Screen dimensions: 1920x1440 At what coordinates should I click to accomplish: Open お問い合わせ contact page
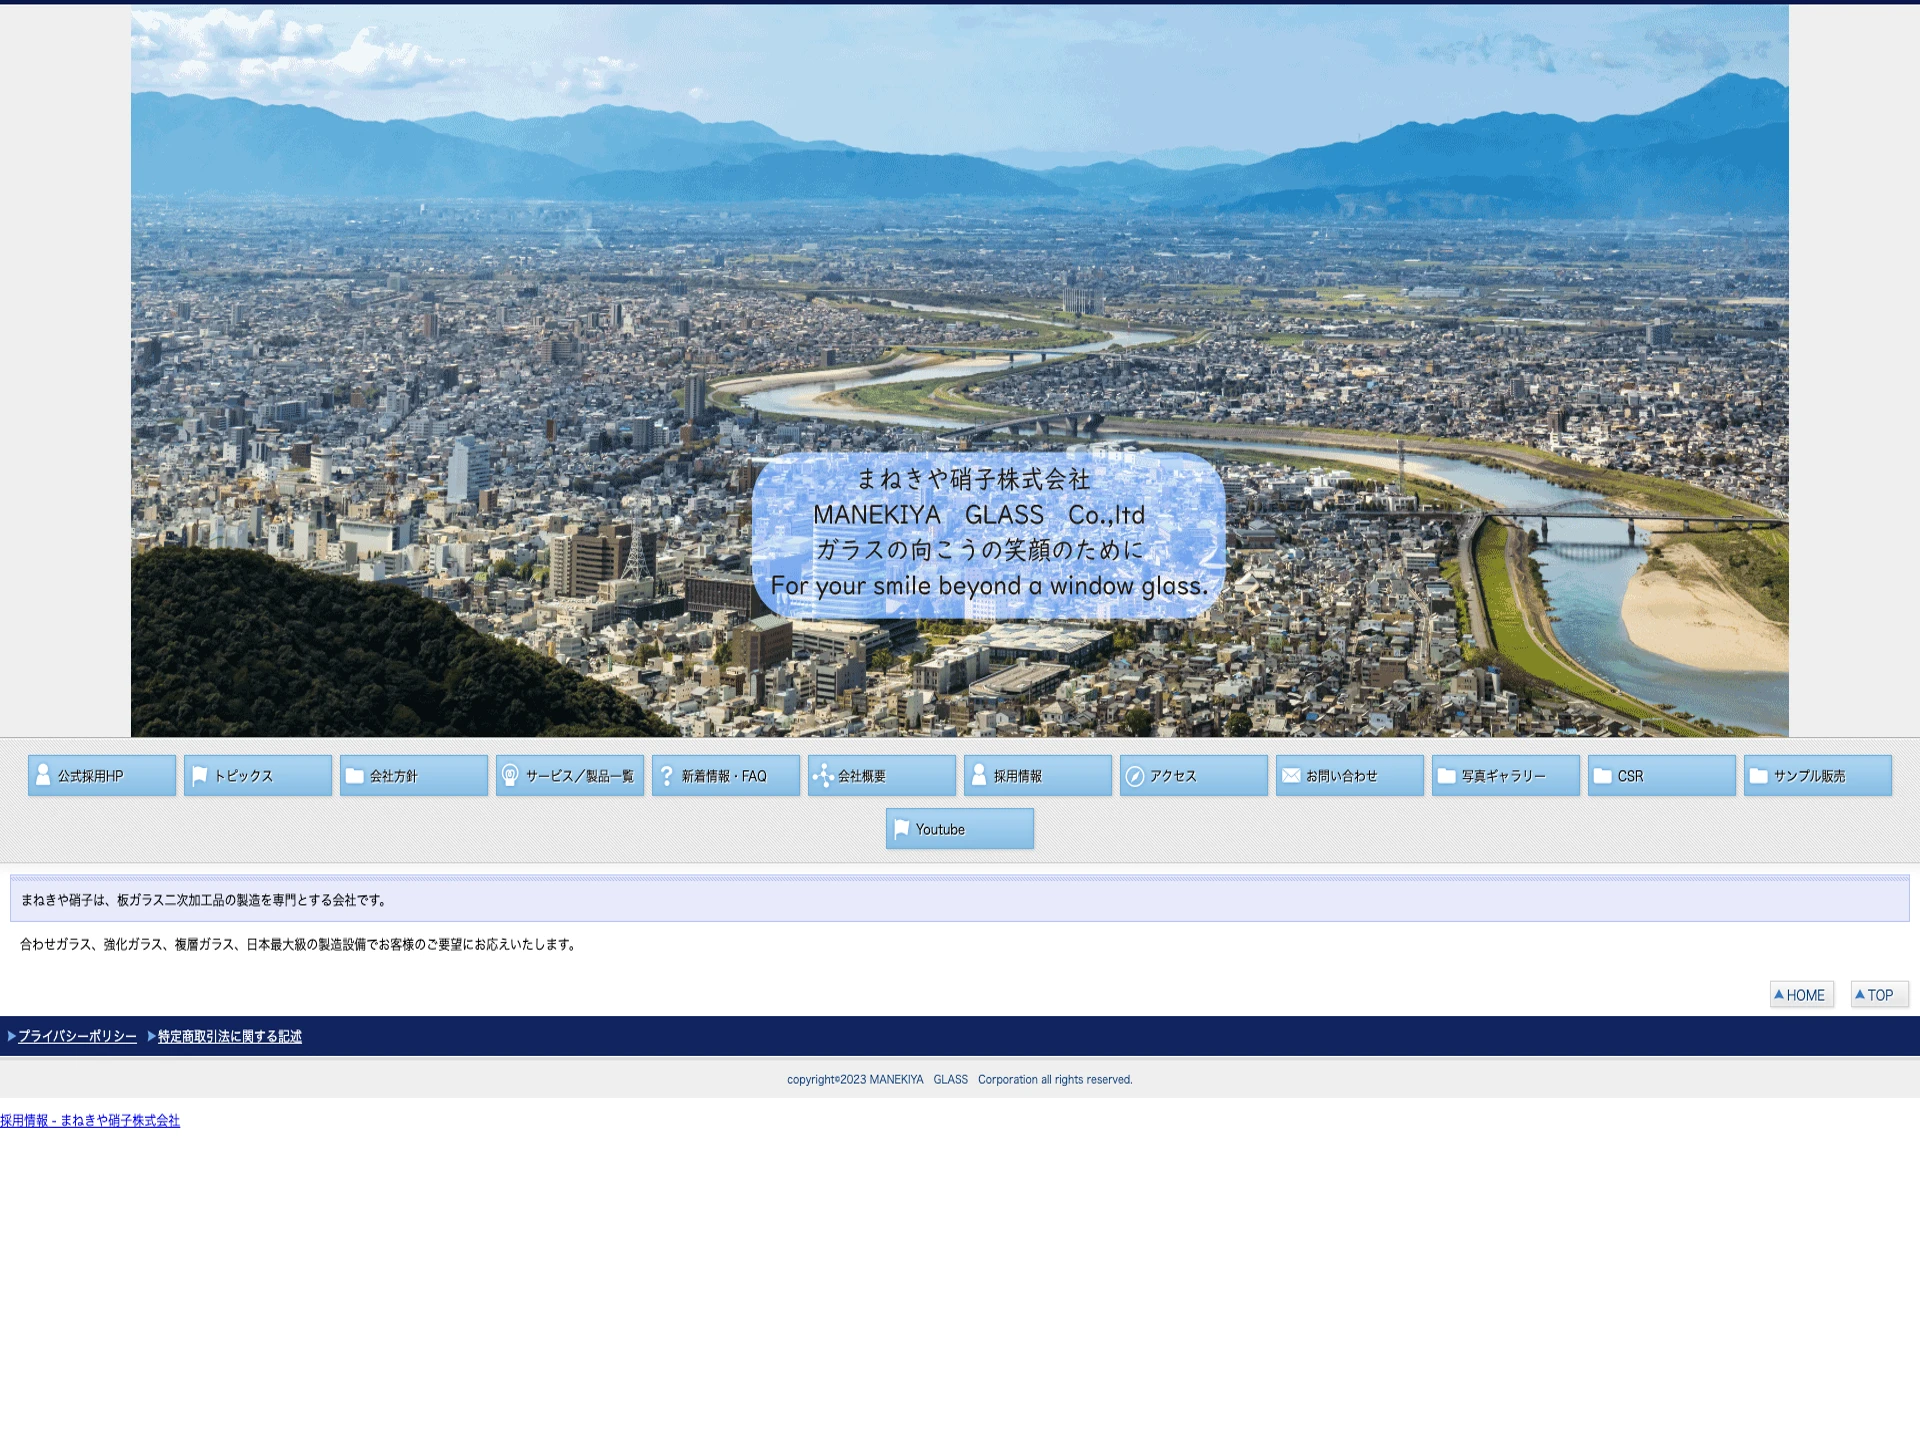tap(1350, 775)
